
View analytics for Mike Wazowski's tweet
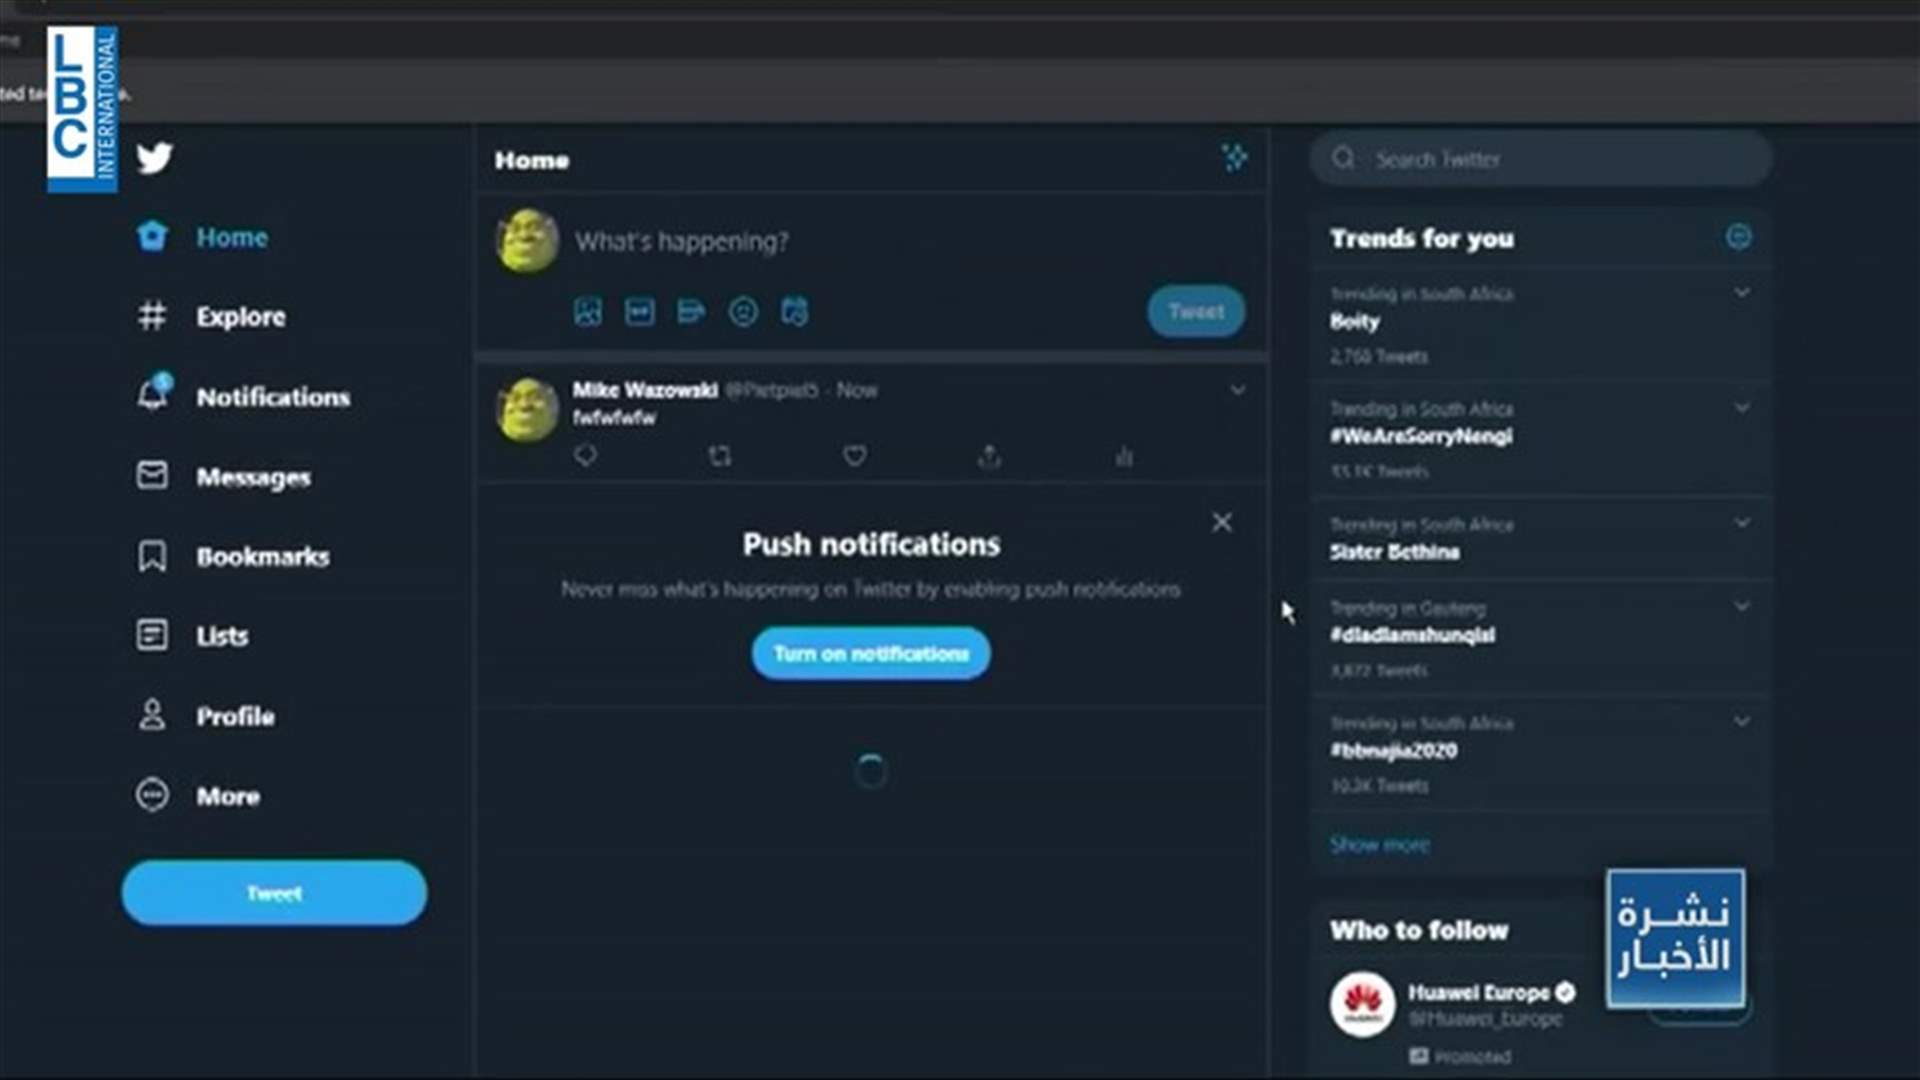pyautogui.click(x=1124, y=456)
